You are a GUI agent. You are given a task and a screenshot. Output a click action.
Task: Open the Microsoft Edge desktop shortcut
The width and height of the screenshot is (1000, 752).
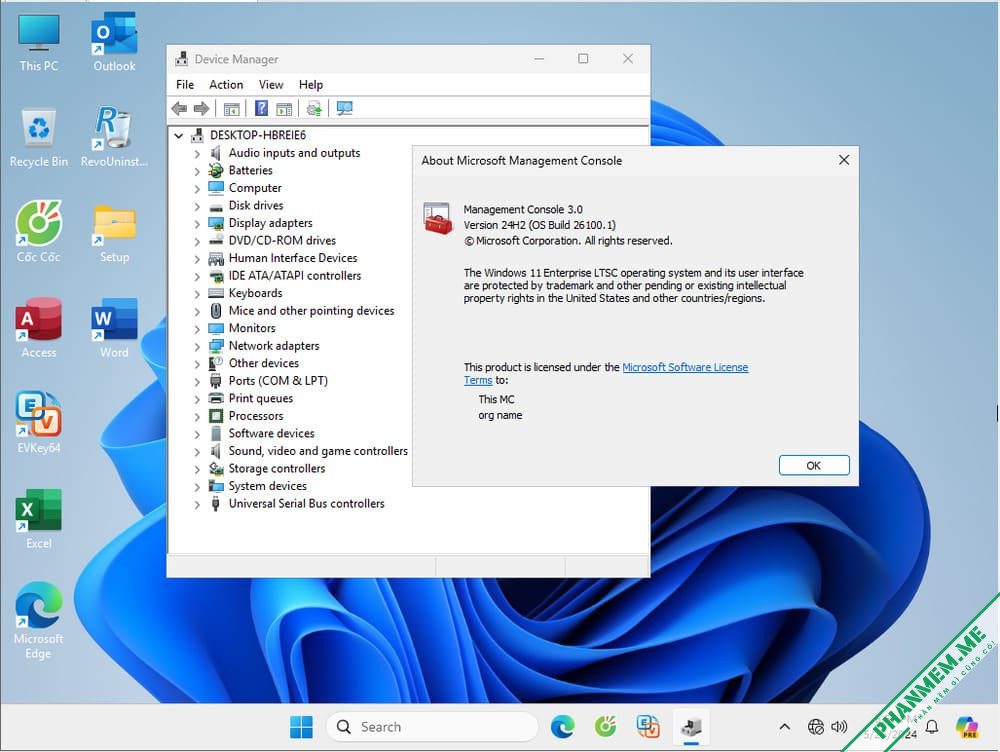pyautogui.click(x=38, y=621)
